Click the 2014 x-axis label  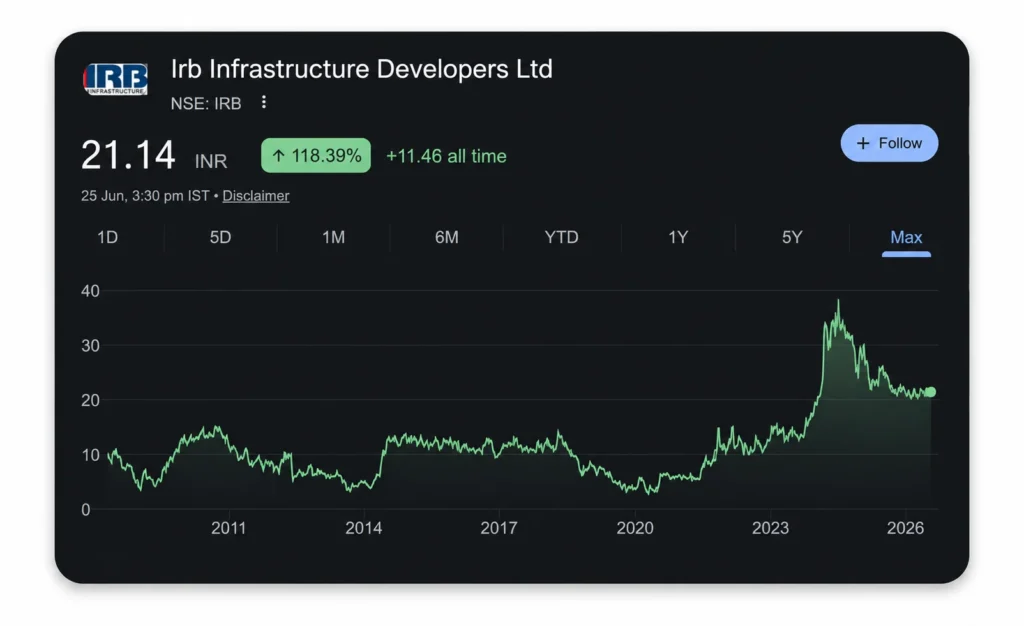(x=364, y=528)
